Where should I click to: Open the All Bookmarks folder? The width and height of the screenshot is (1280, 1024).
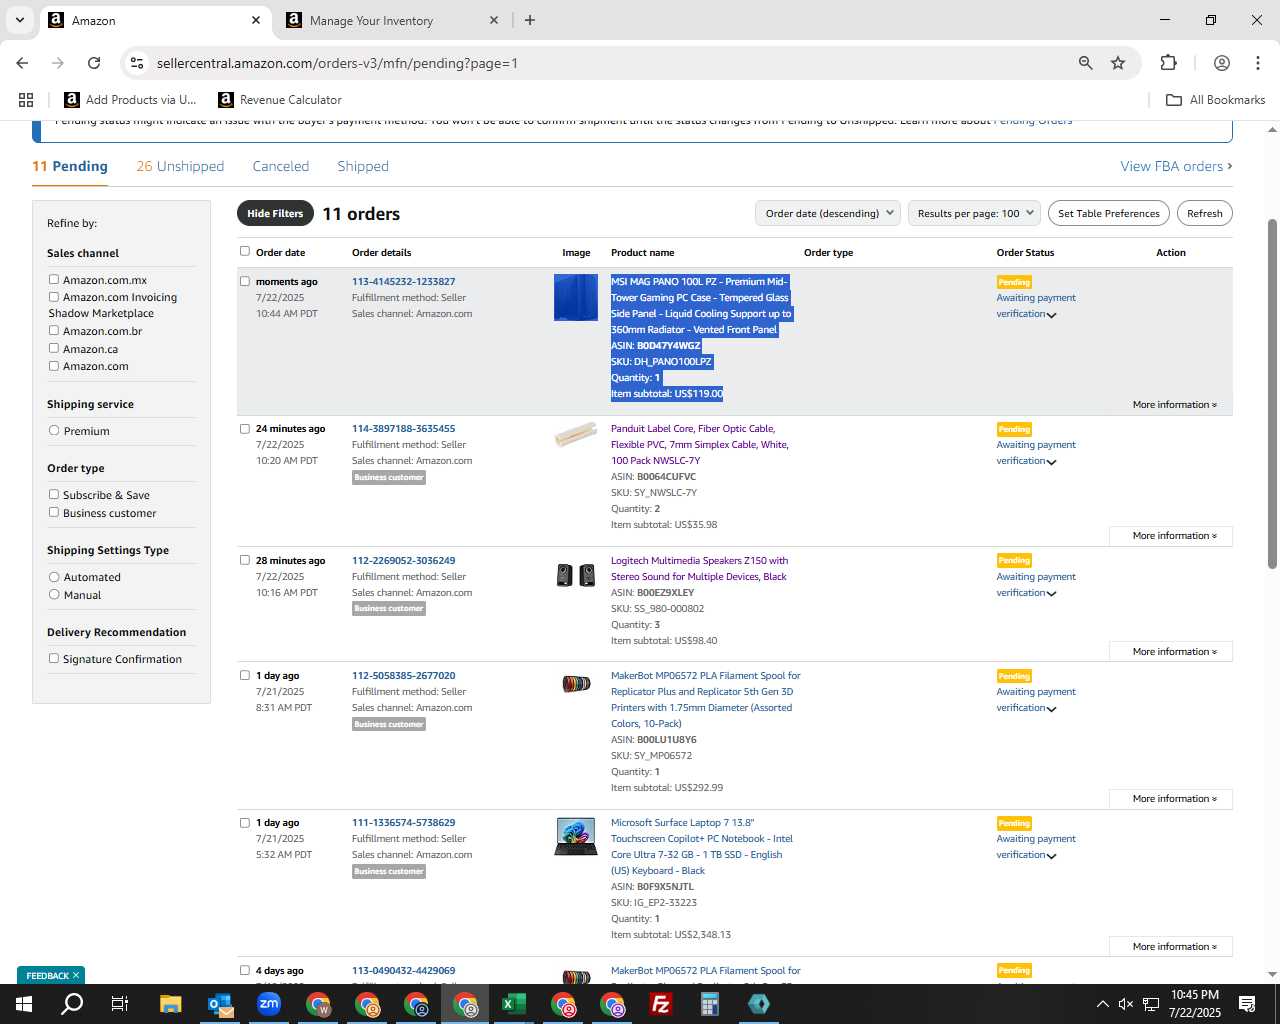pos(1216,100)
